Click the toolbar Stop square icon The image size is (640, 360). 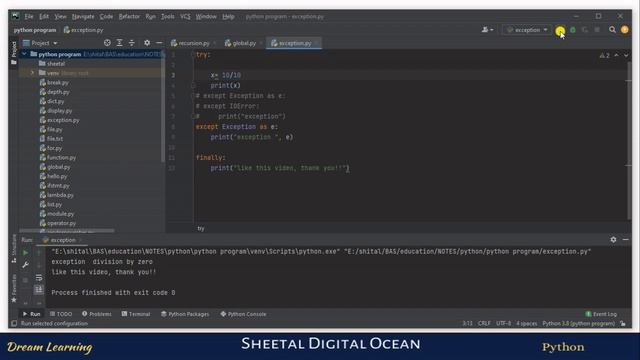(597, 30)
